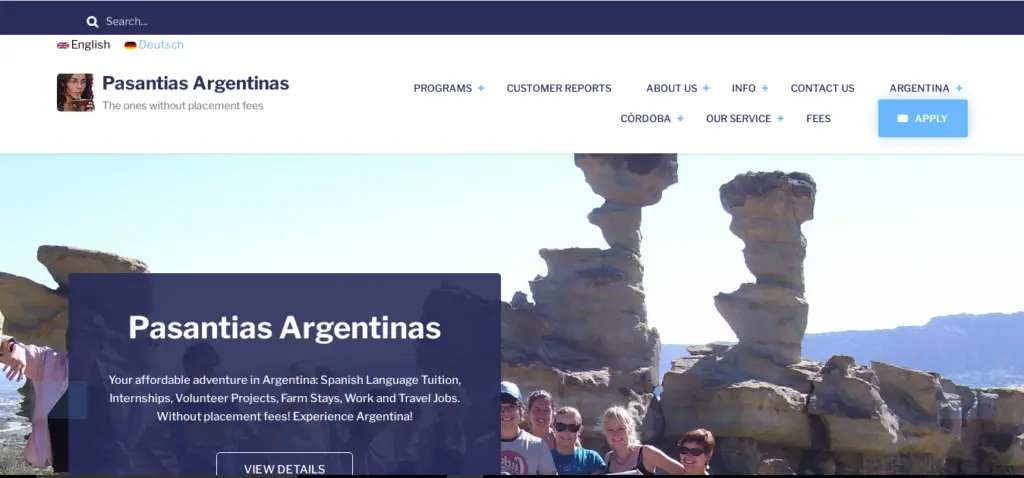
Task: Expand the Argentina submenu plus icon
Action: point(959,88)
